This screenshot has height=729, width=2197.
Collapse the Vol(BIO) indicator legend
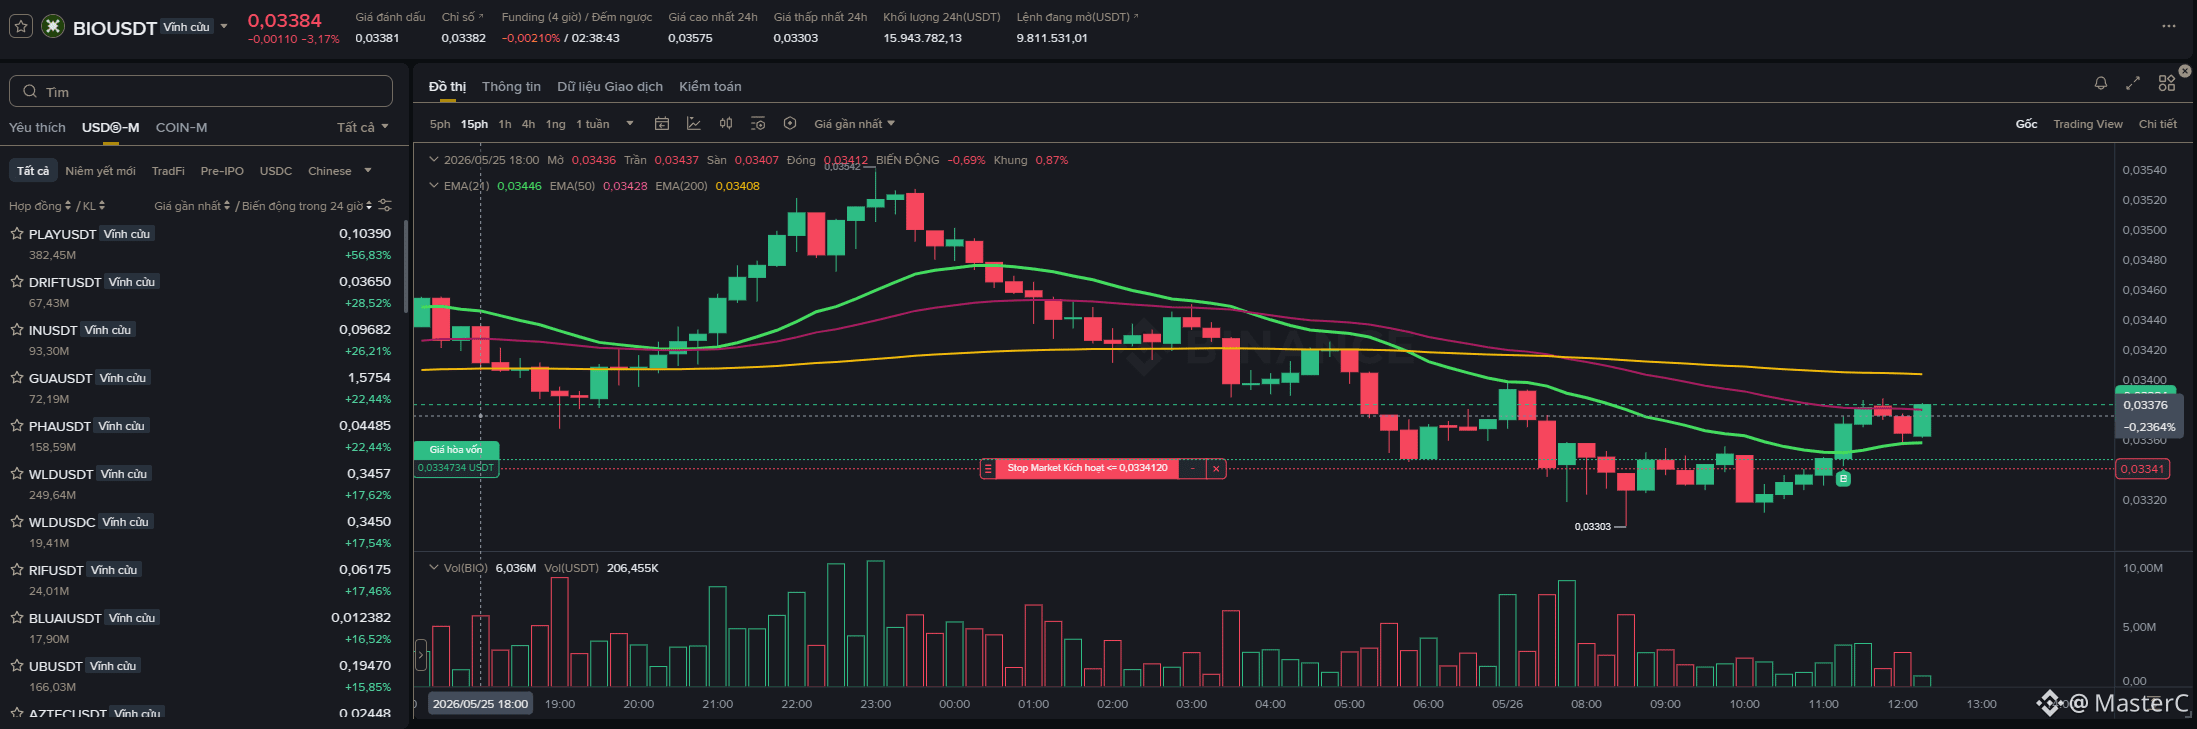tap(434, 567)
